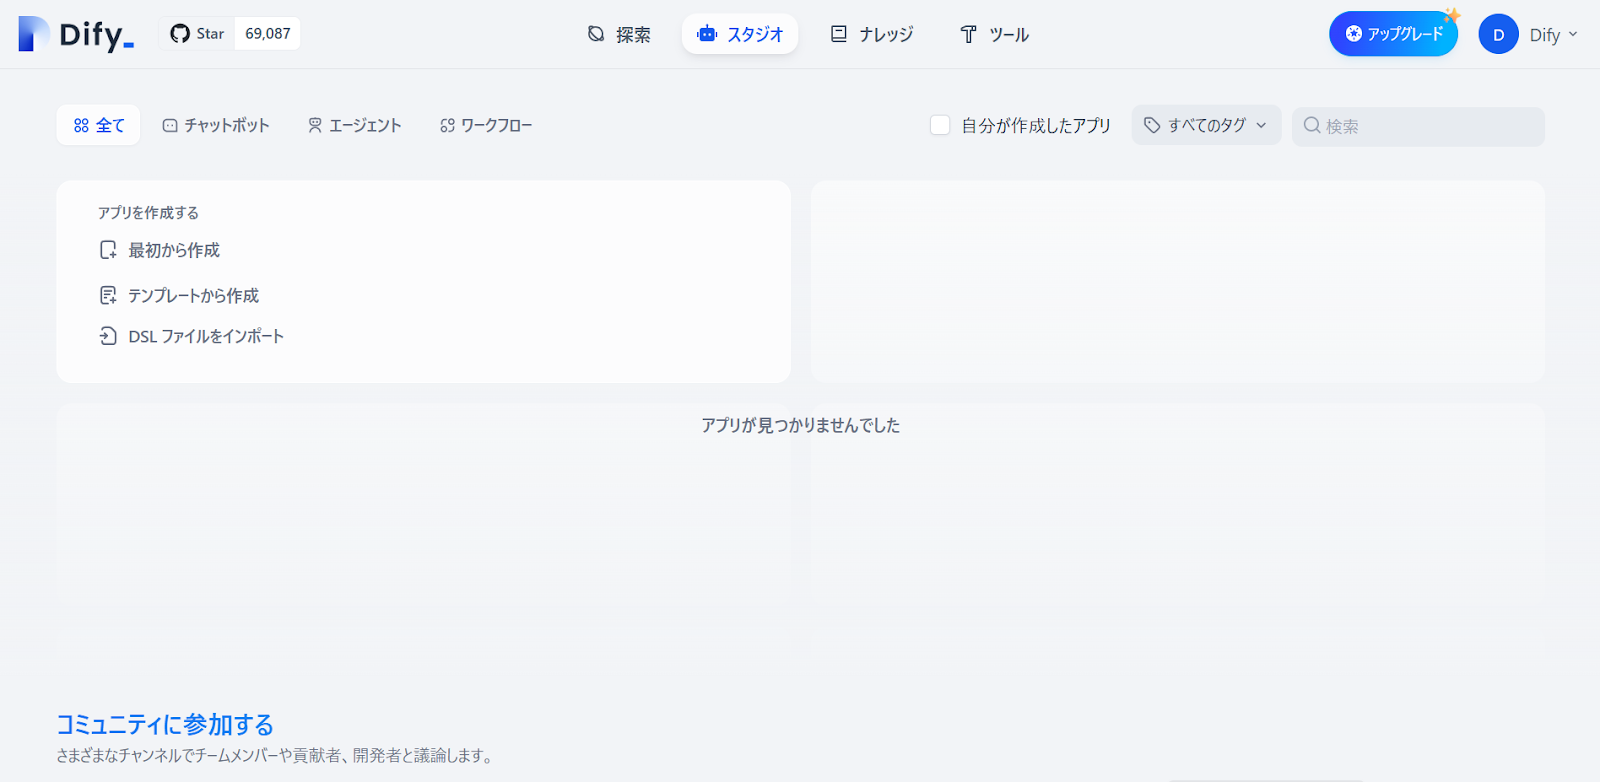Filter apps by ワークフロー tab
The height and width of the screenshot is (782, 1600).
click(486, 125)
